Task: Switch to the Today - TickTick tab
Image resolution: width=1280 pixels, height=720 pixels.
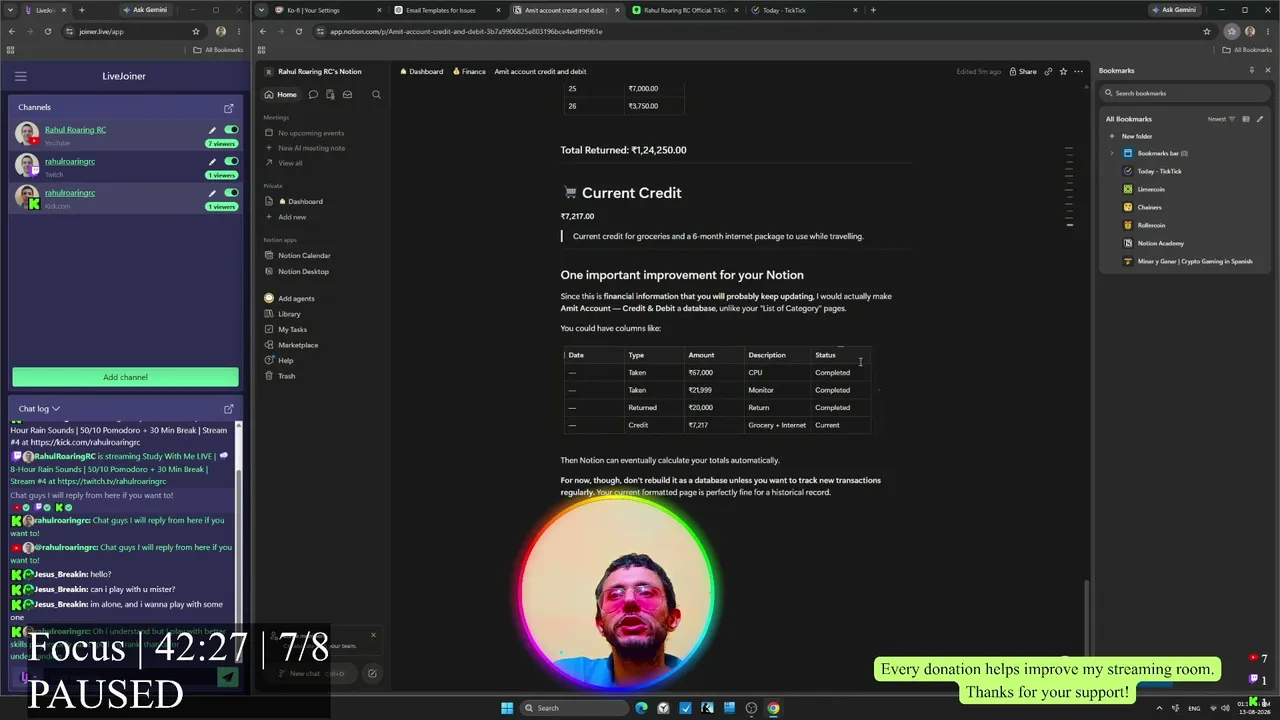Action: (806, 10)
